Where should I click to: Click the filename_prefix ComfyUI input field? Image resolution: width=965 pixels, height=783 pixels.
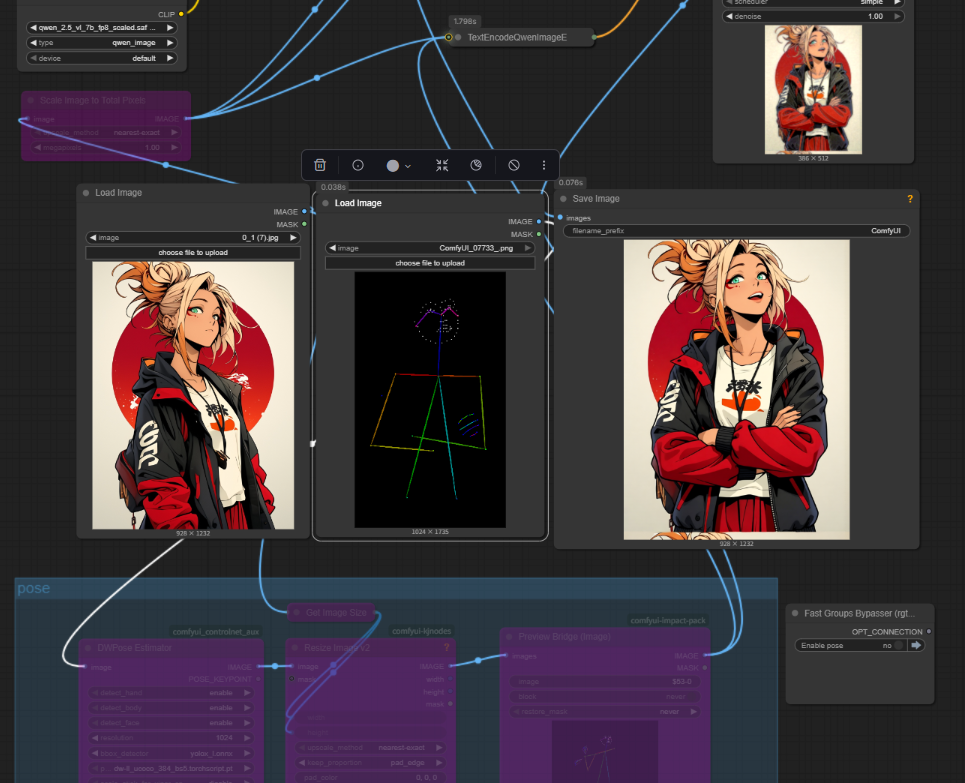pos(736,231)
